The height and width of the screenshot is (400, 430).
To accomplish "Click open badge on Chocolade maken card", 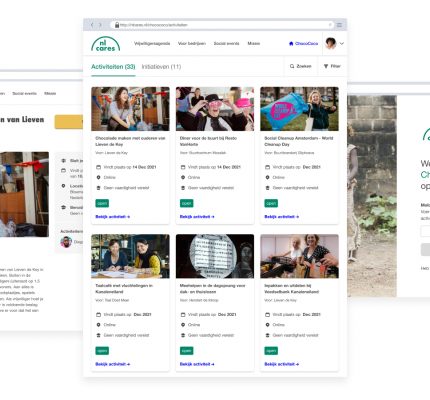I will pyautogui.click(x=102, y=203).
